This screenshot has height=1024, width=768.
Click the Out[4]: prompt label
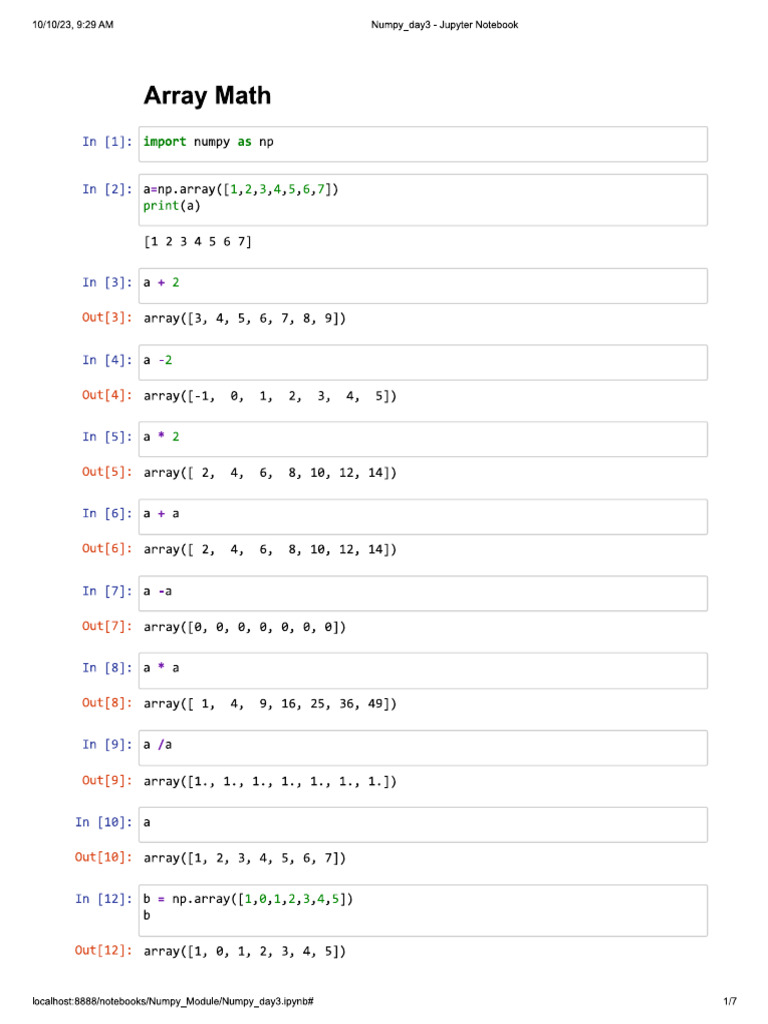point(107,395)
